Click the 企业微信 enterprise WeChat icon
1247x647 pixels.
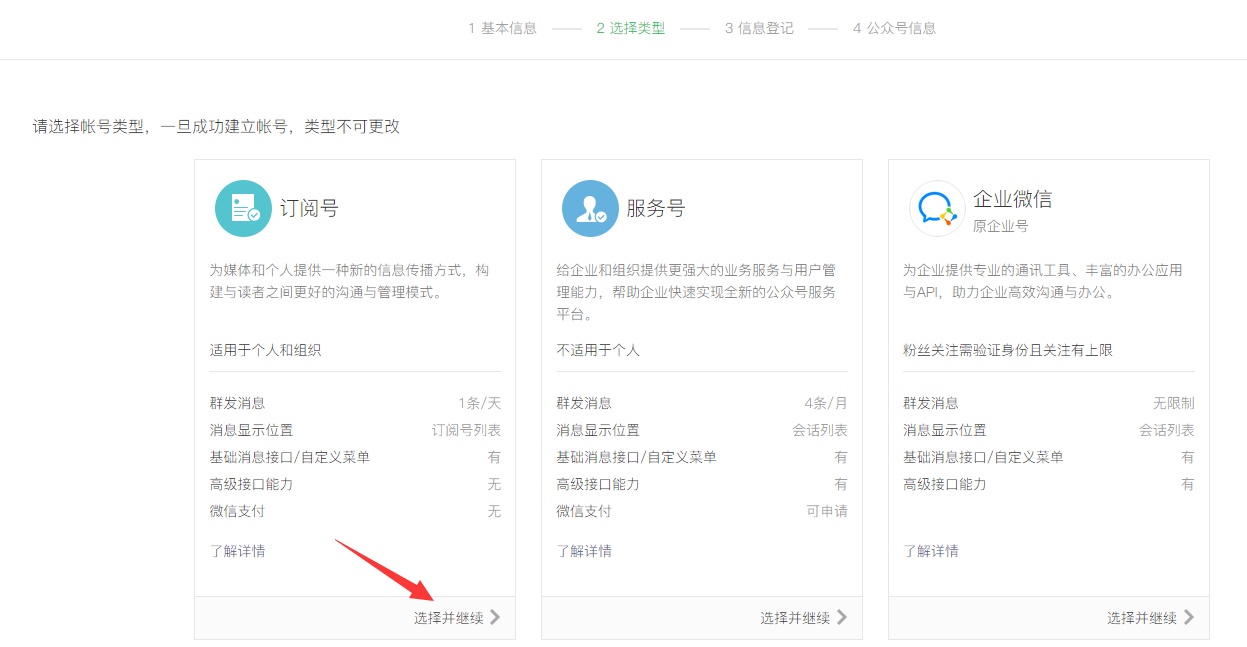(x=936, y=207)
